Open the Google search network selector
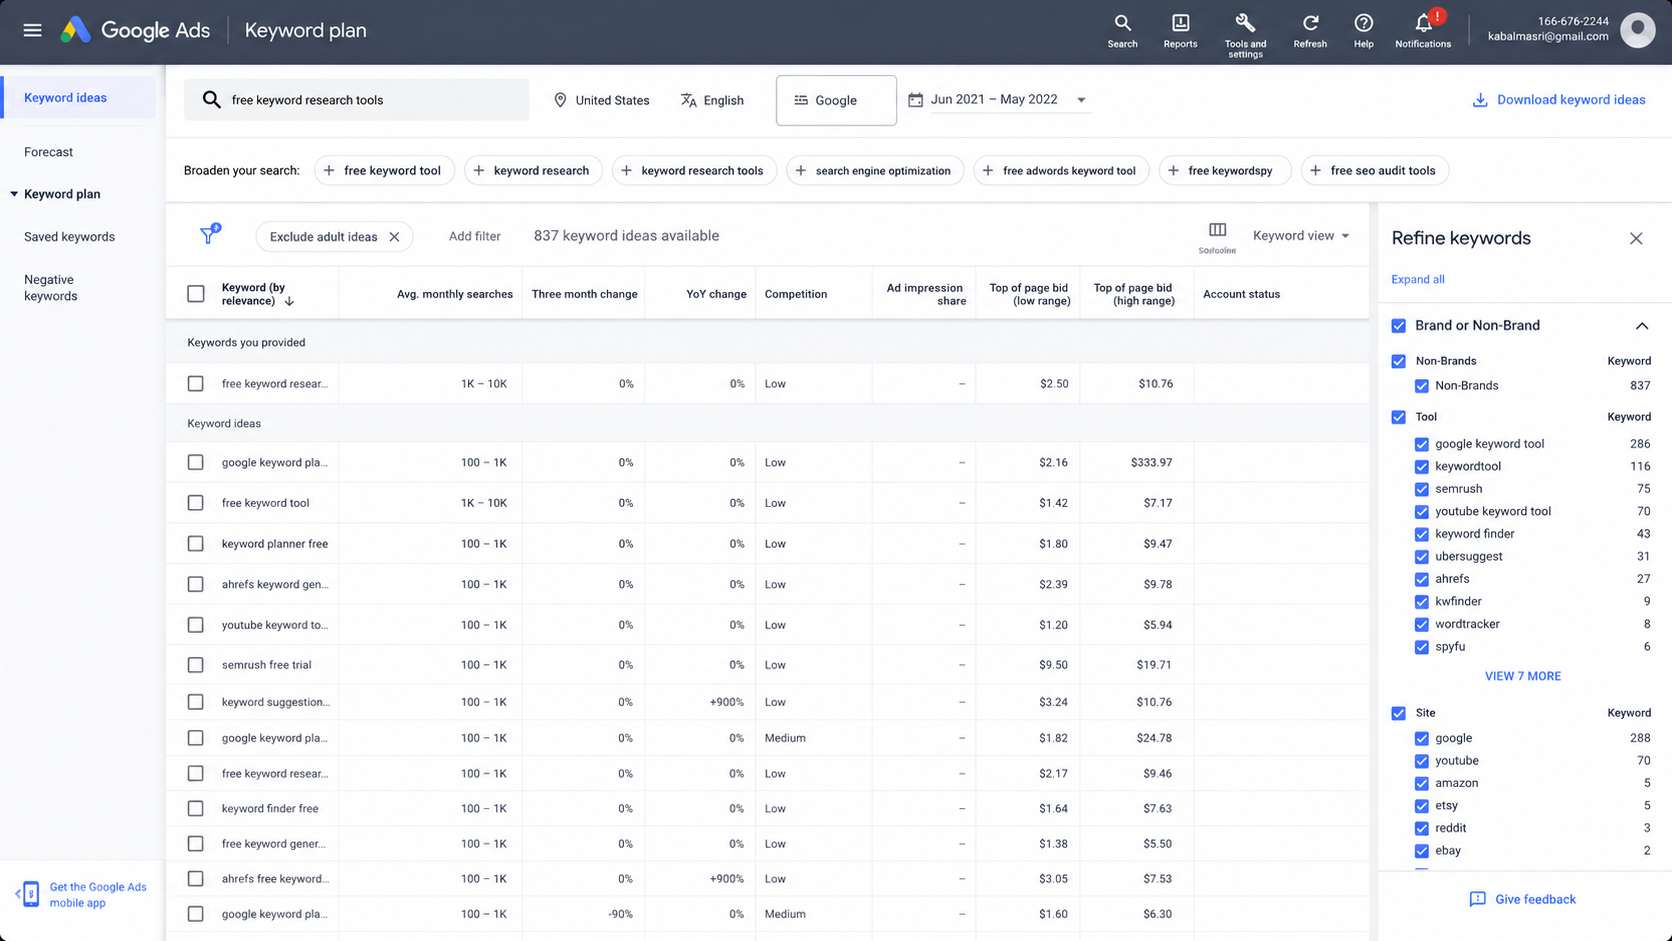 coord(836,100)
